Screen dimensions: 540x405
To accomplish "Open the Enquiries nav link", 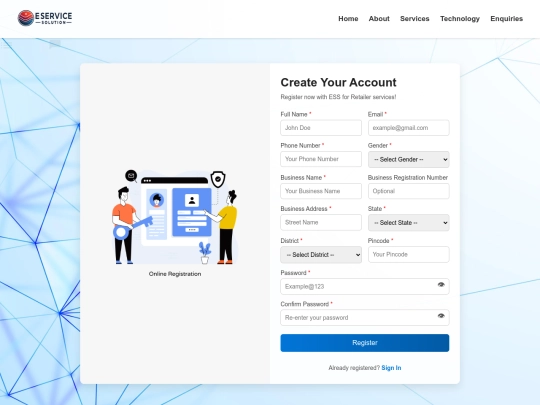I will 507,19.
